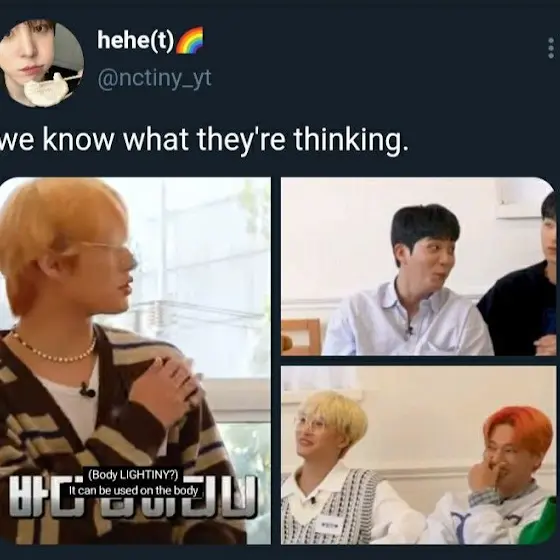Select the tweet text "we know what they're thinking."
The height and width of the screenshot is (560, 560).
pos(204,140)
